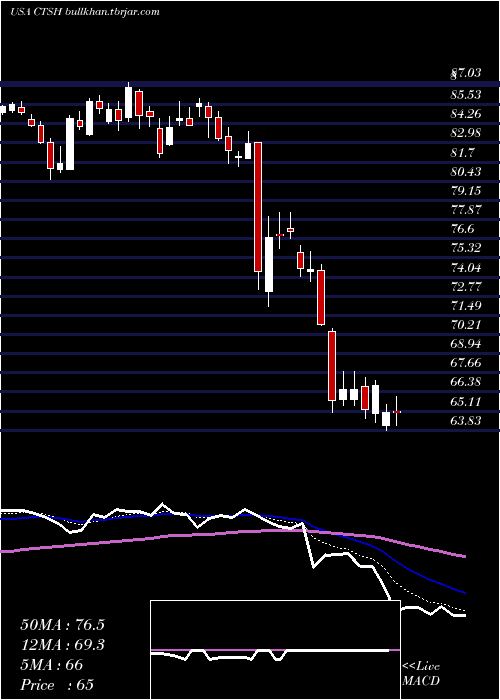This screenshot has height=700, width=500.
Task: Click the 70.21 price axis label
Action: 466,325
